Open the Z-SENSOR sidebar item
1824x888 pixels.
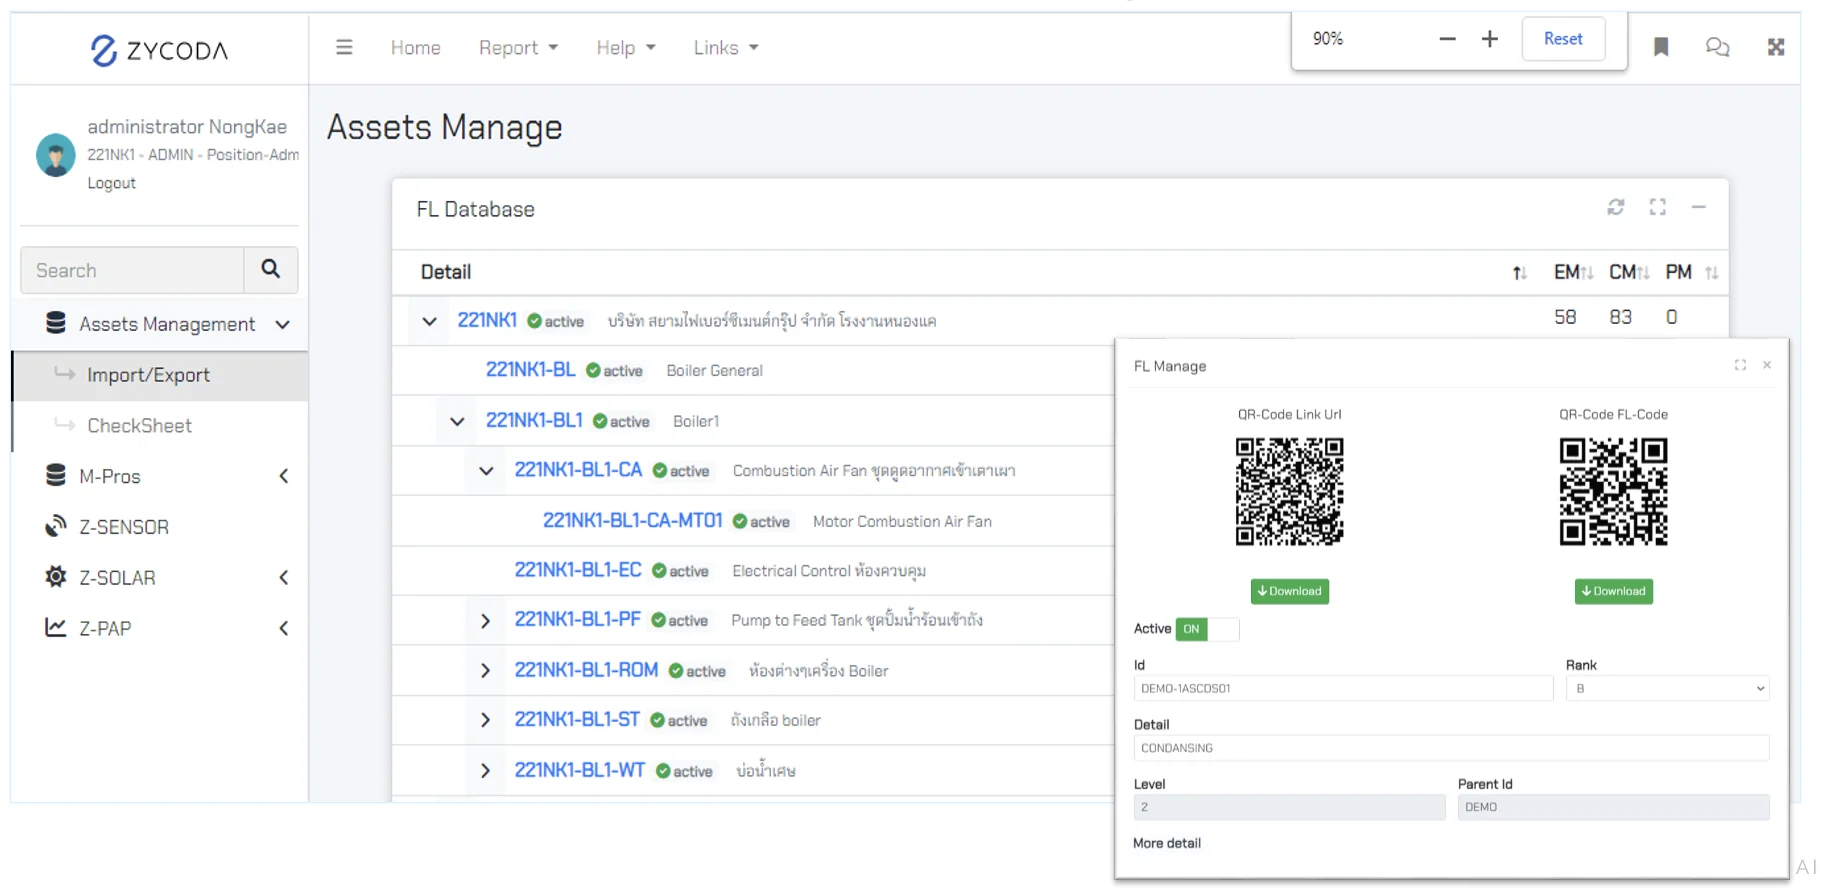point(160,527)
